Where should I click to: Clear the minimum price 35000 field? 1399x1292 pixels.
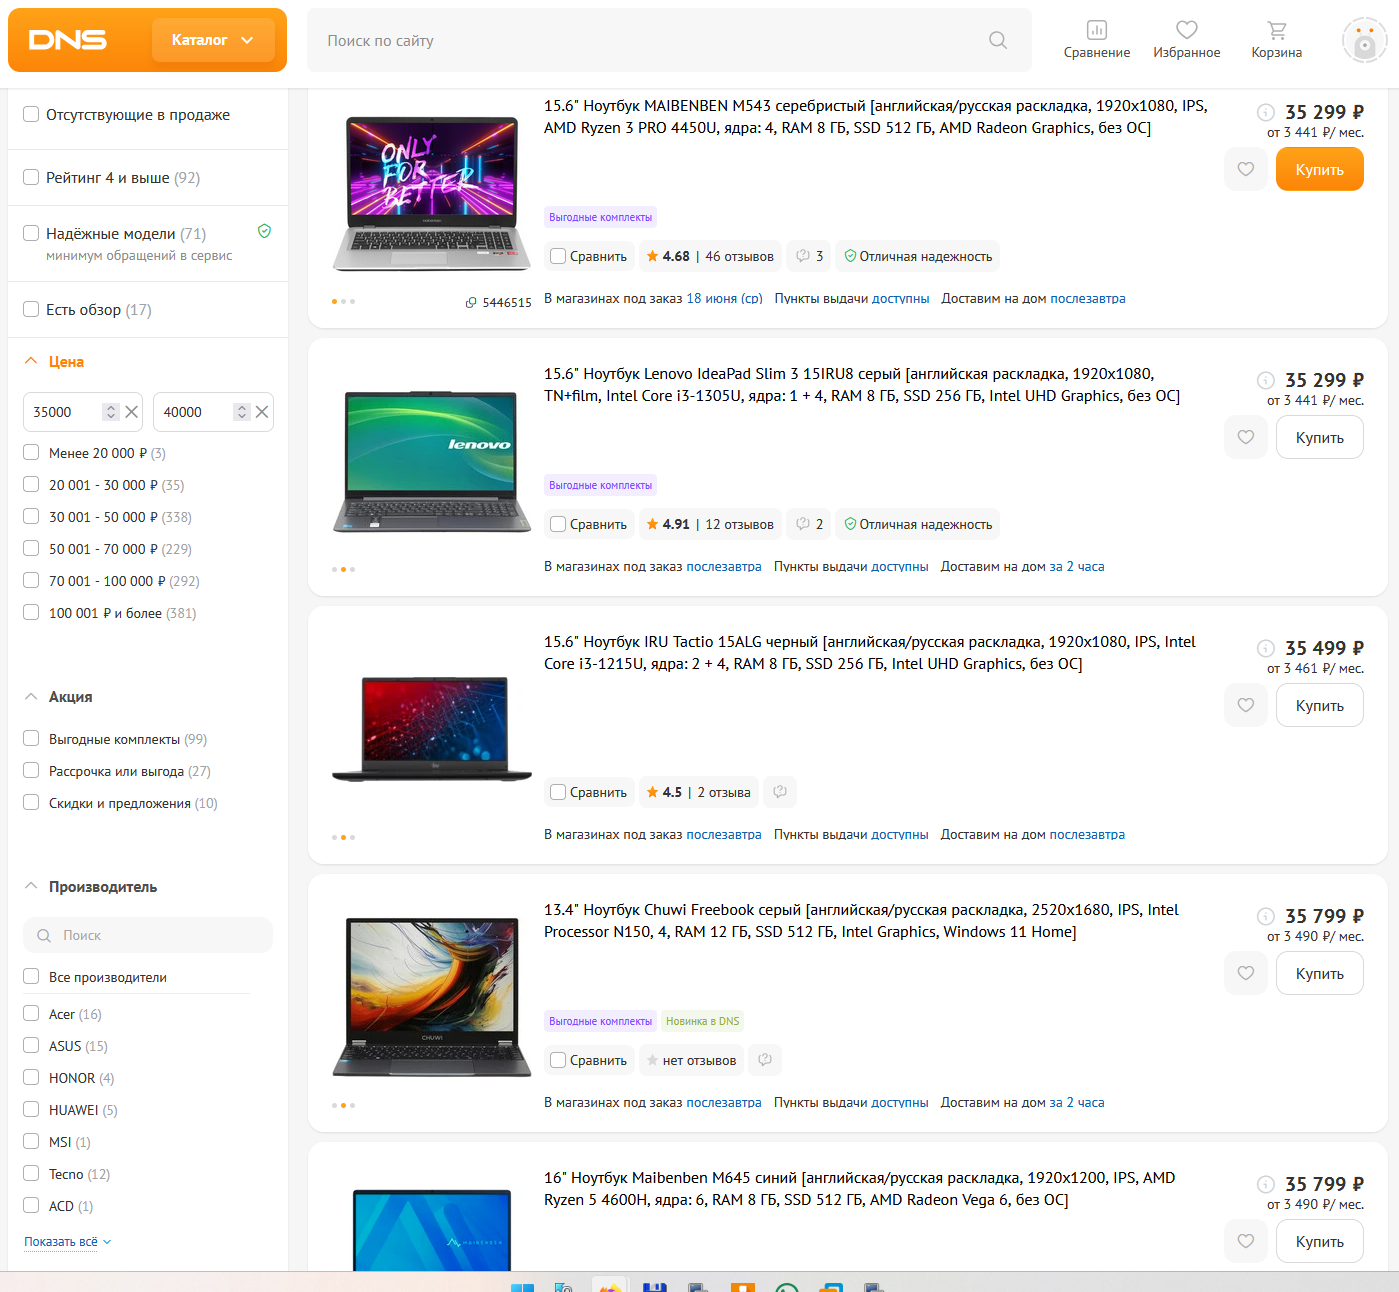point(131,412)
